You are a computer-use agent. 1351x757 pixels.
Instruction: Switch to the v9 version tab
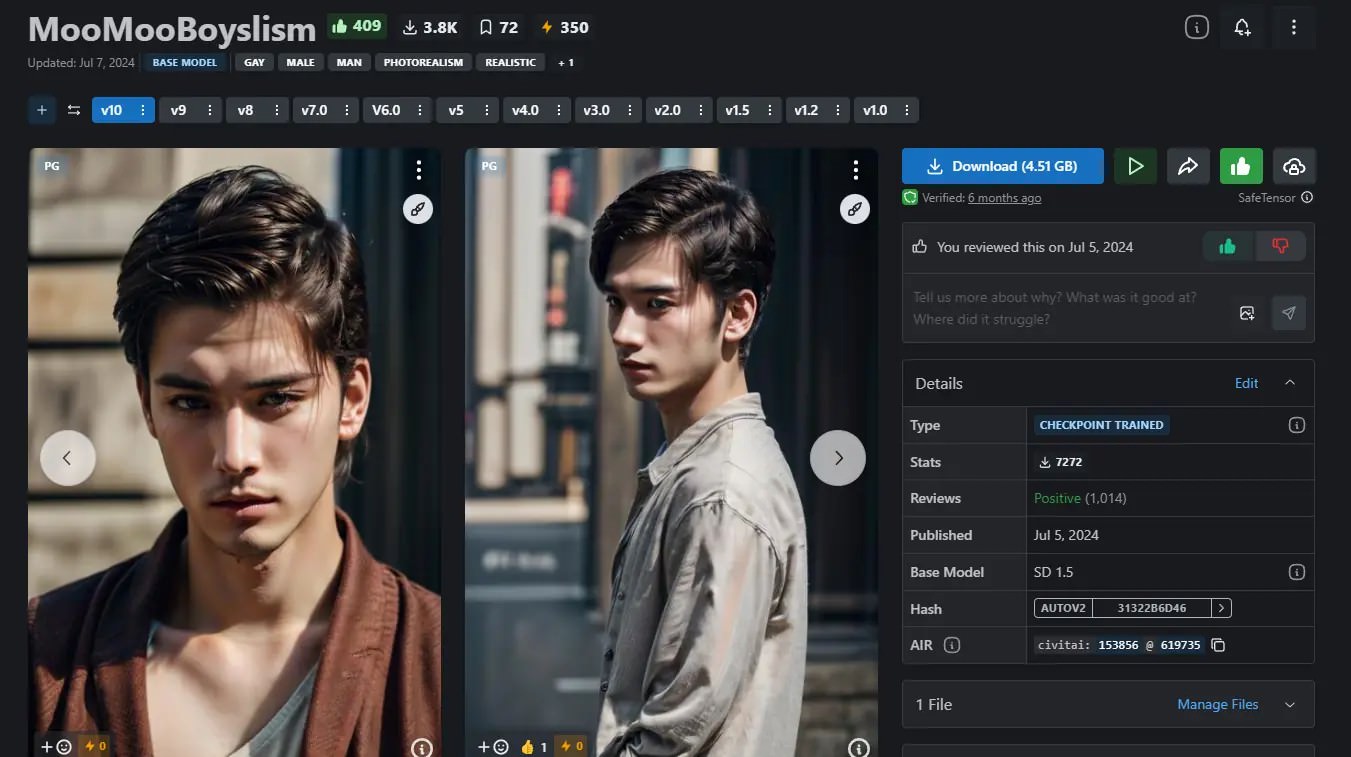point(178,110)
